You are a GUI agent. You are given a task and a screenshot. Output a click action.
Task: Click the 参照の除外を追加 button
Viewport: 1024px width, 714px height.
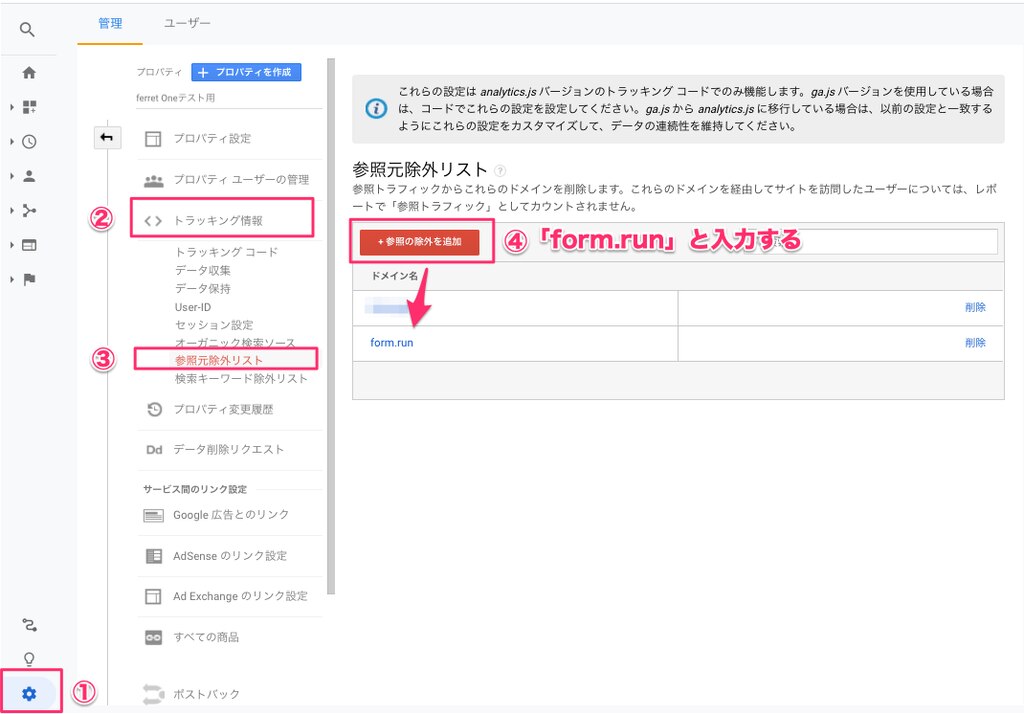pos(420,242)
